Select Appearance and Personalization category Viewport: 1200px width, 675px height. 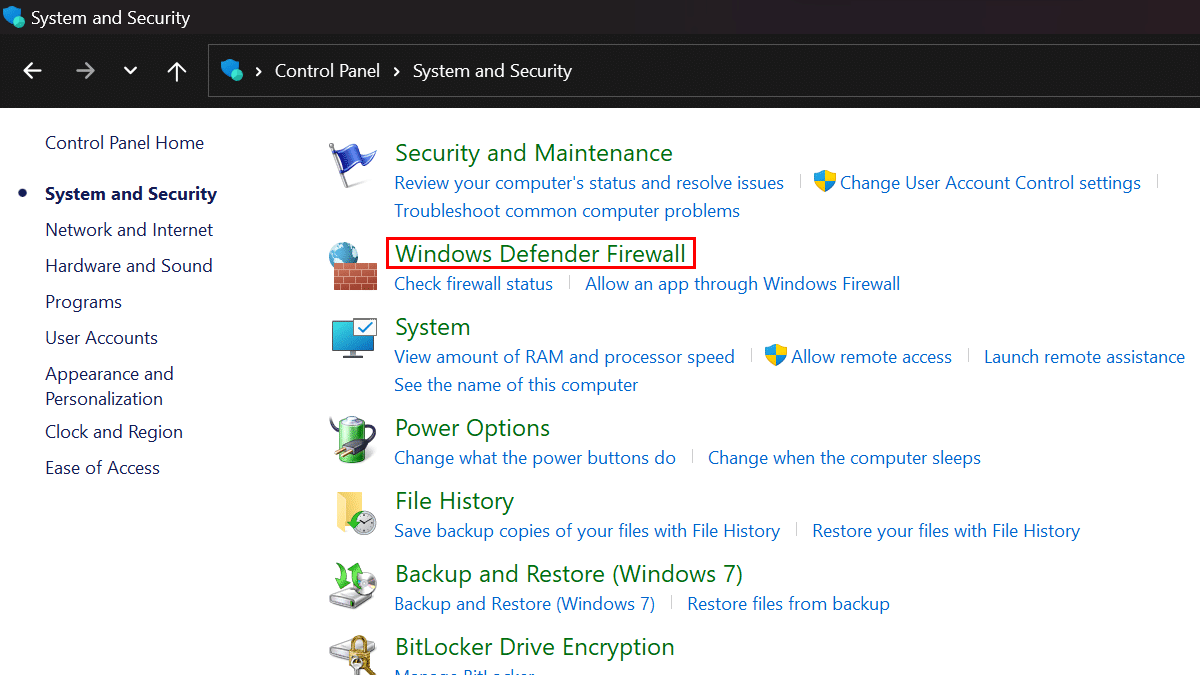coord(109,386)
